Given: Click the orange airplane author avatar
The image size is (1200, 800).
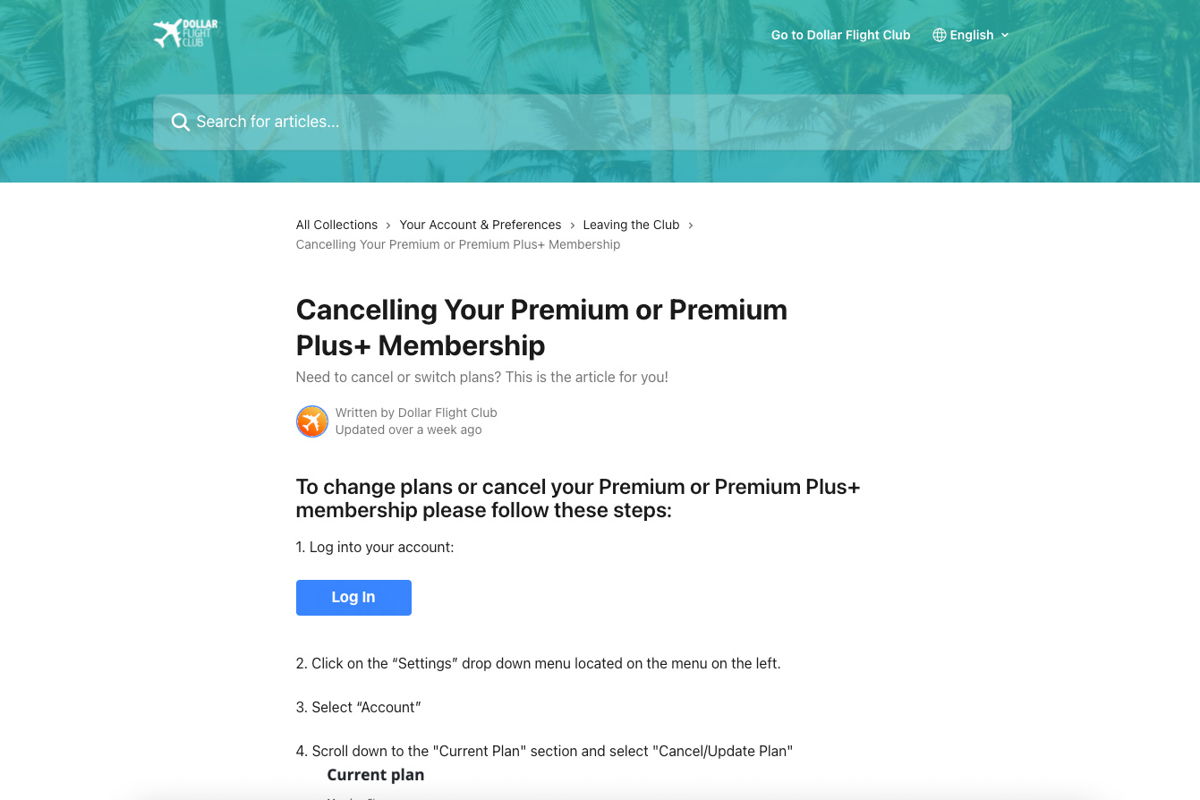Looking at the screenshot, I should pyautogui.click(x=312, y=421).
